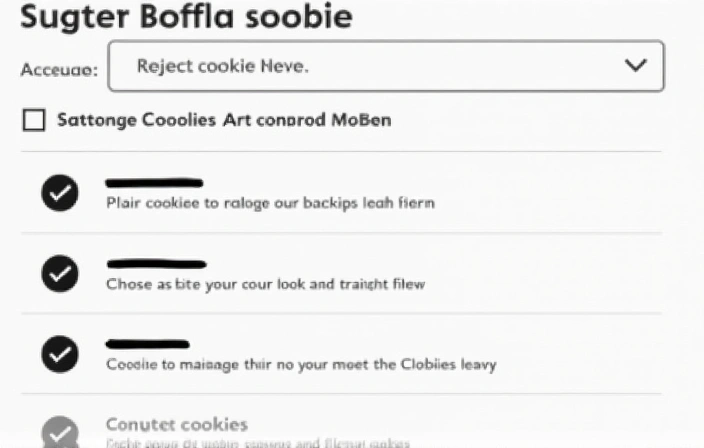Click the greyed check icon for Conutet cookies
The image size is (704, 448).
click(60, 433)
